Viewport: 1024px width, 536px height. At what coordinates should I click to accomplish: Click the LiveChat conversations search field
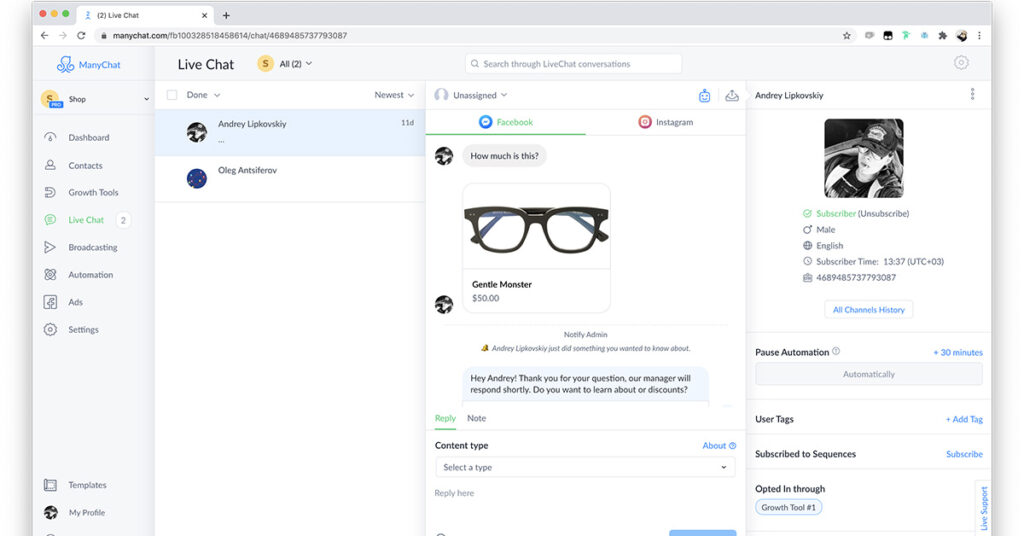coord(573,64)
